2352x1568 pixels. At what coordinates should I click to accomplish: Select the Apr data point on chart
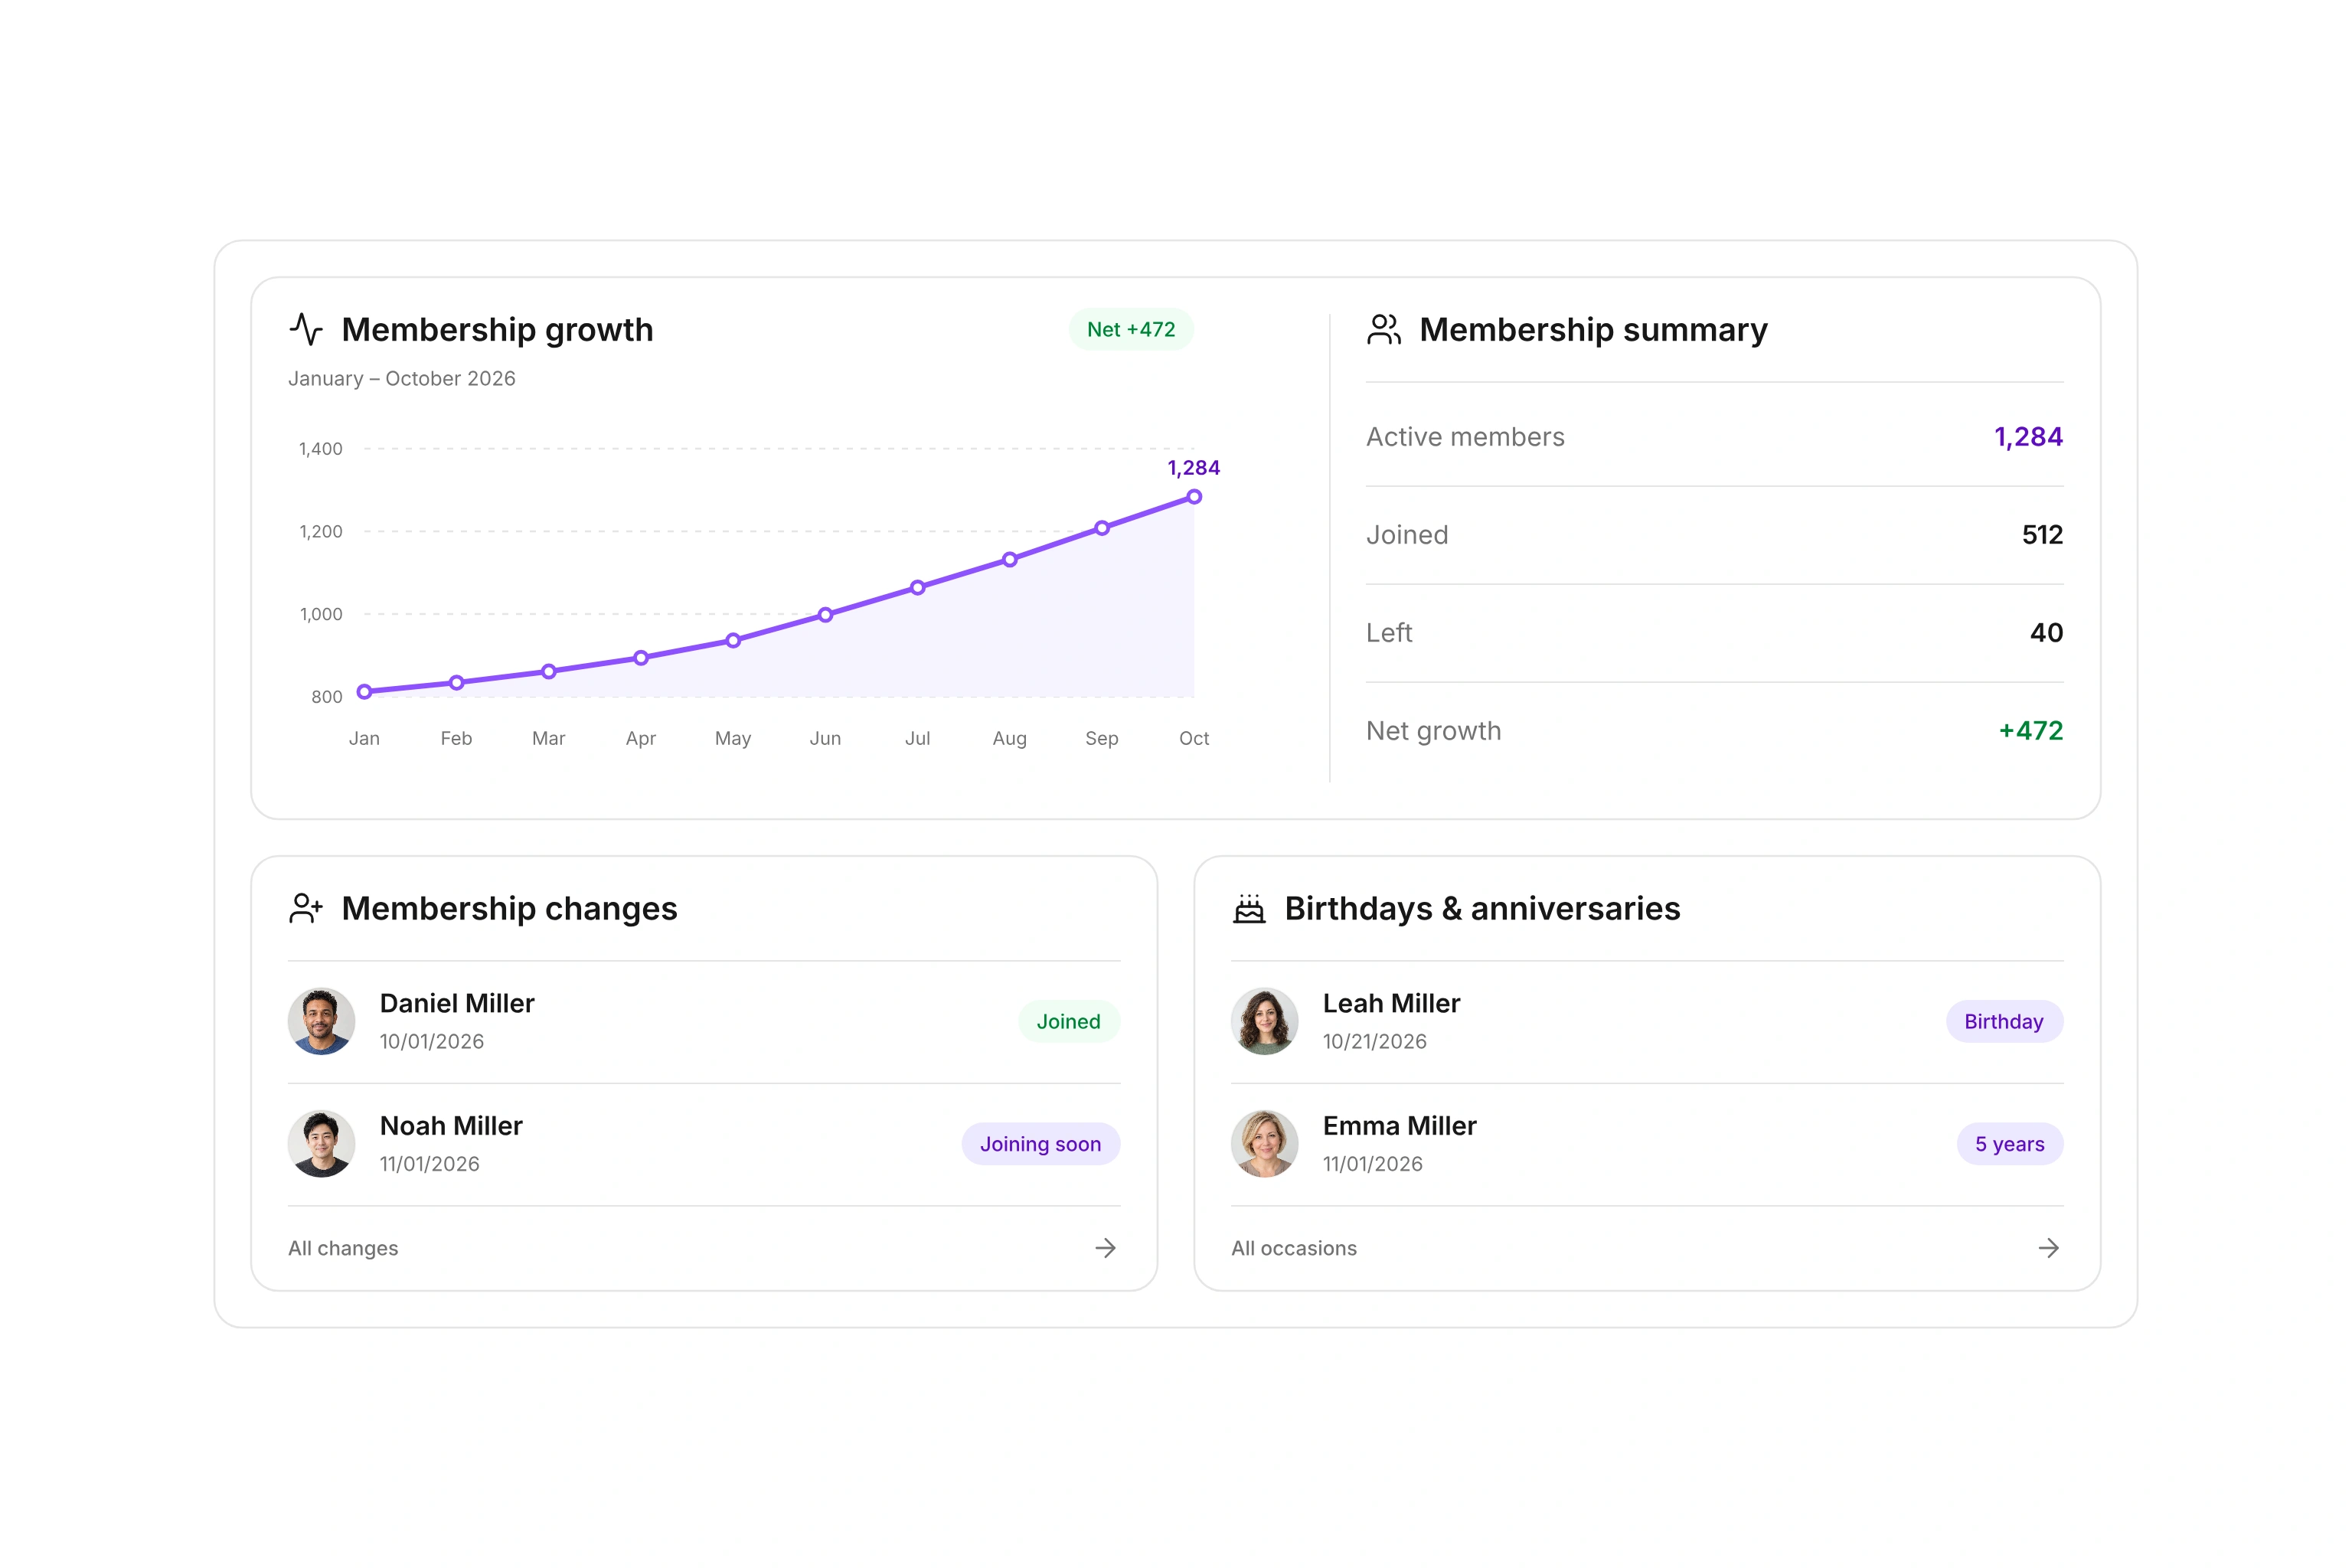pos(641,658)
